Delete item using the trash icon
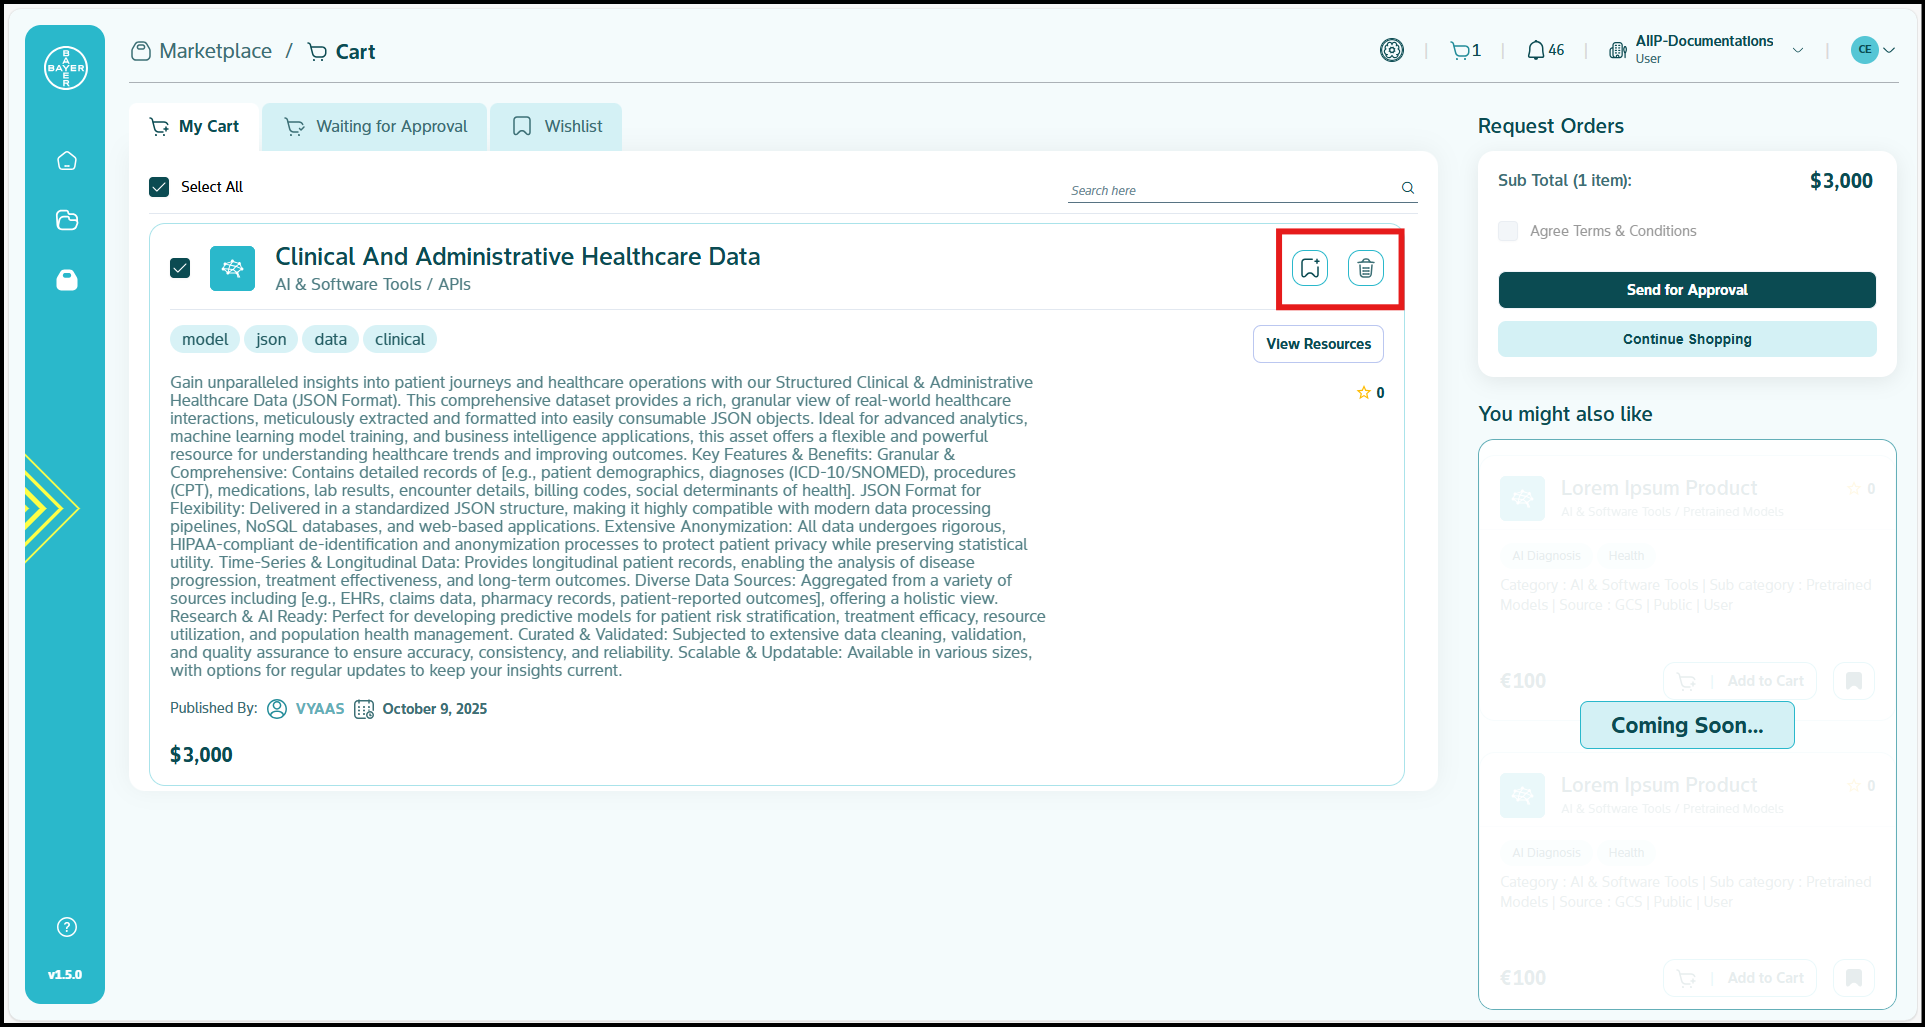Image resolution: width=1925 pixels, height=1027 pixels. (1366, 268)
